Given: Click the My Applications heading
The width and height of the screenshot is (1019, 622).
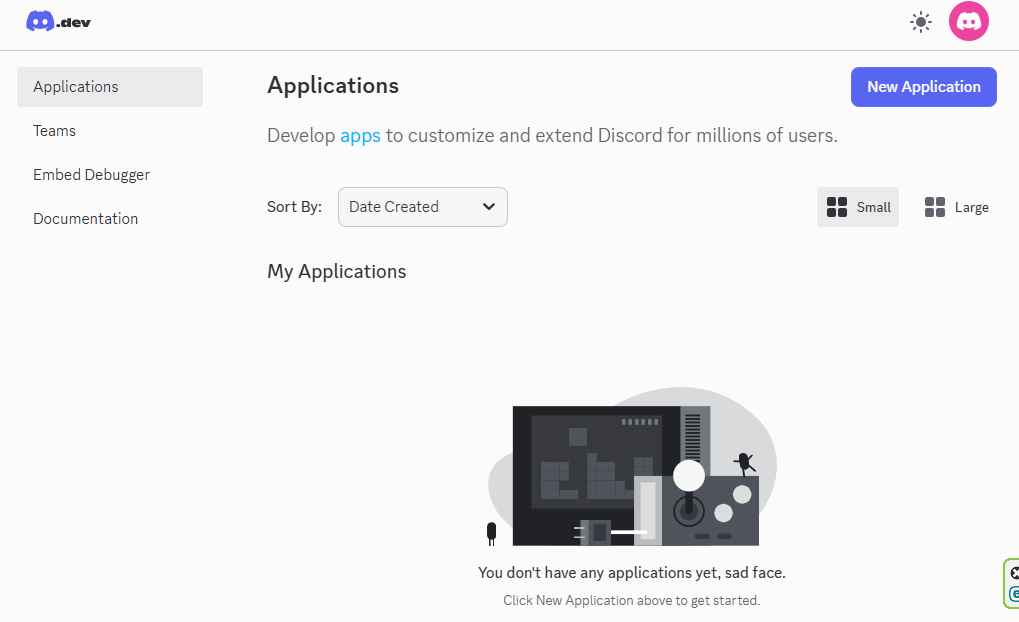Looking at the screenshot, I should 336,272.
